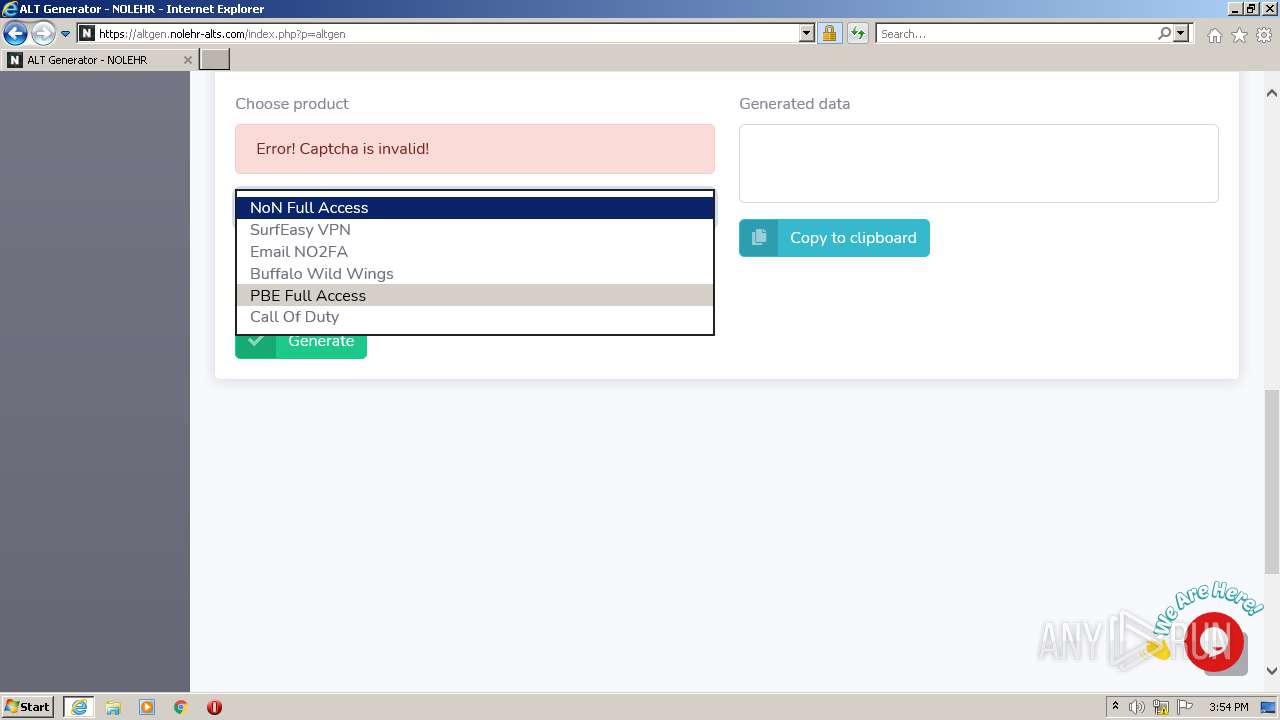Select Email NO2FA option
This screenshot has height=720, width=1280.
coord(475,252)
